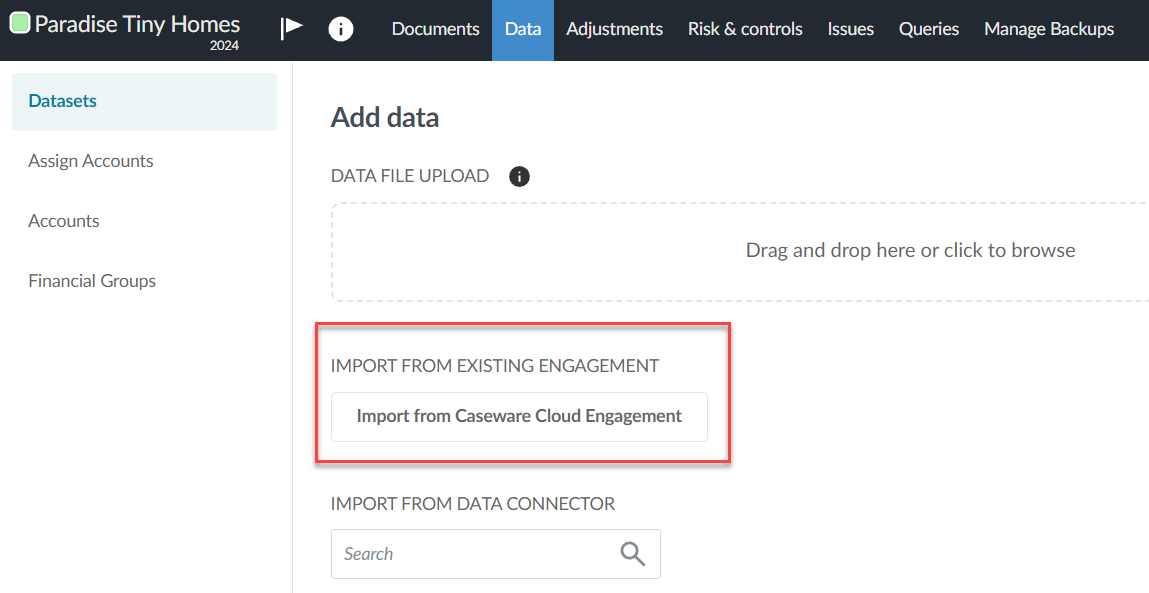This screenshot has height=593, width=1149.
Task: Click the magnifying glass search icon
Action: coord(632,554)
